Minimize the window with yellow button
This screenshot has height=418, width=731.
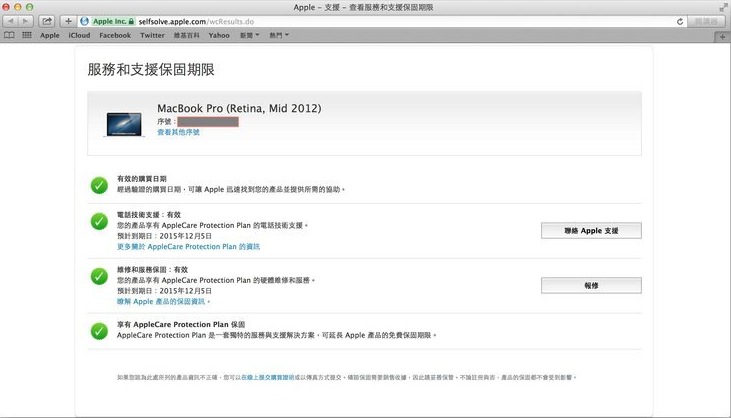click(18, 7)
